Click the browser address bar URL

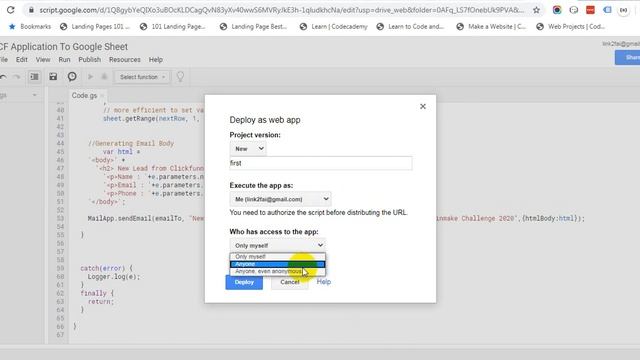282,10
